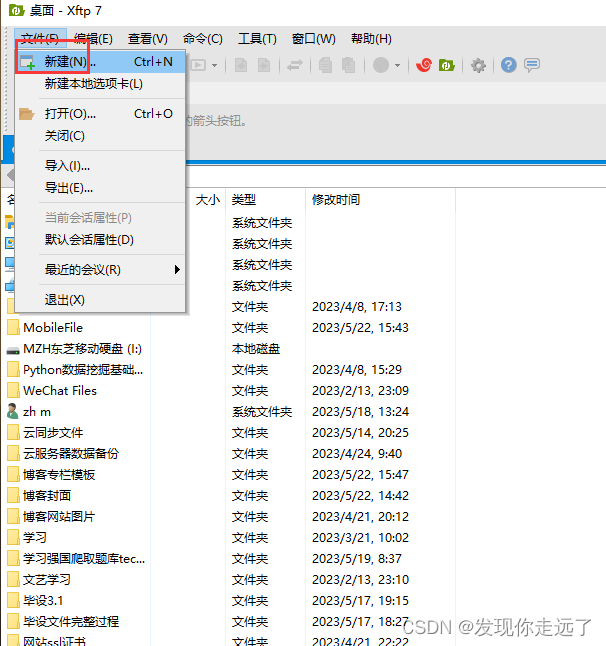
Task: Open dropdown arrow beside play toolbar icon
Action: click(x=215, y=65)
